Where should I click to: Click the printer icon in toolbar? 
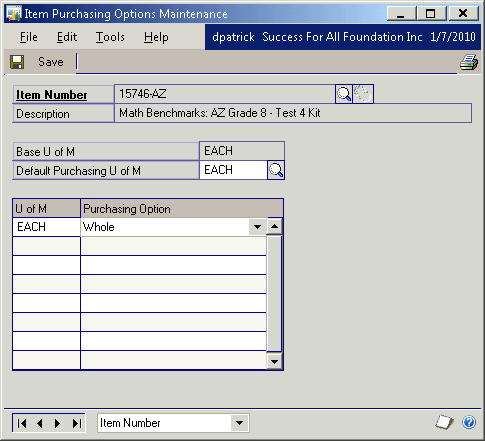469,62
